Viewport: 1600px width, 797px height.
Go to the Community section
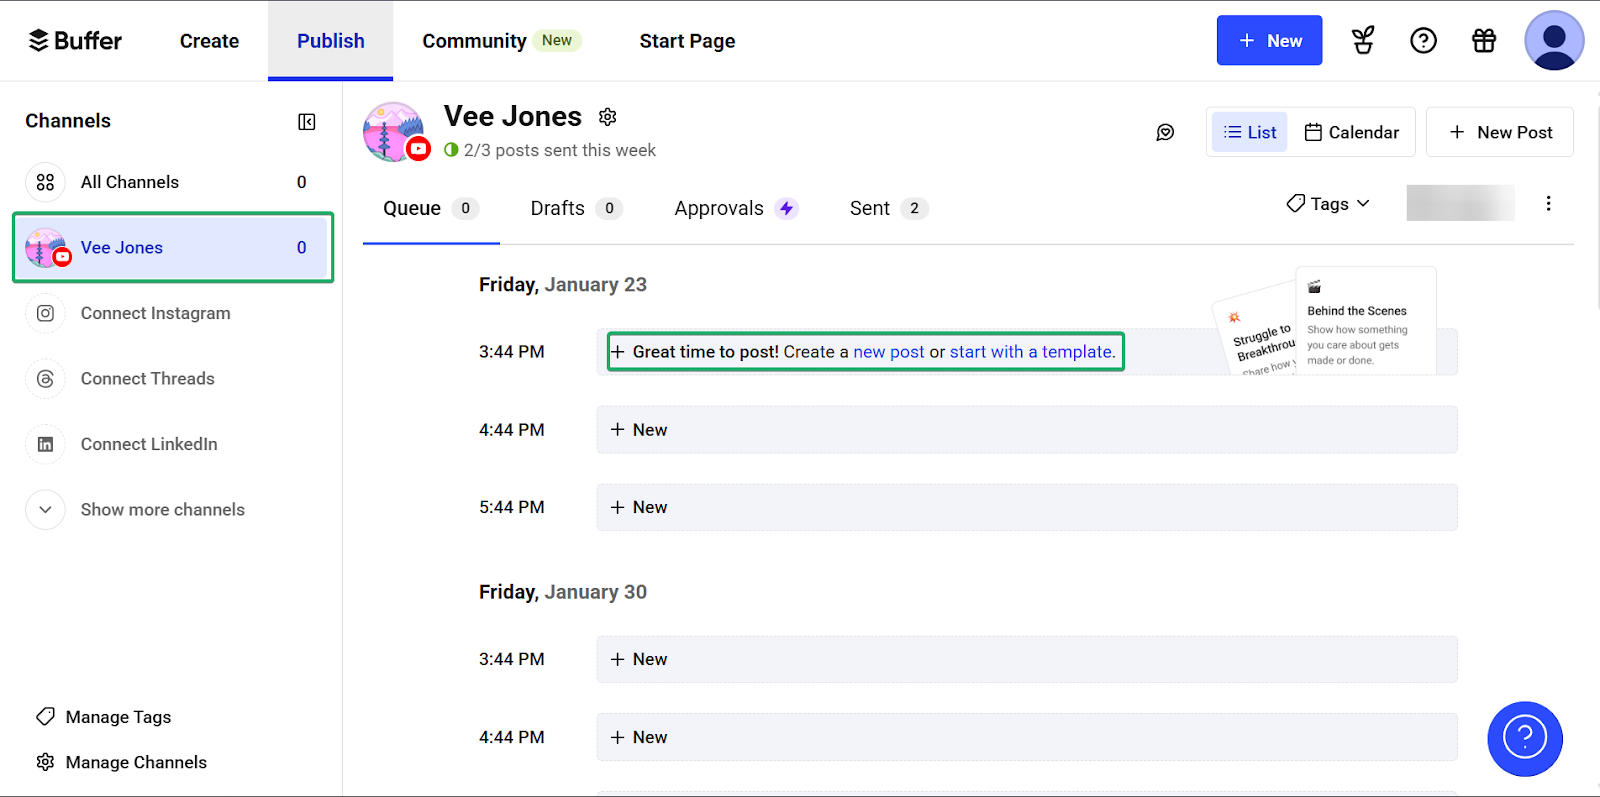point(501,41)
